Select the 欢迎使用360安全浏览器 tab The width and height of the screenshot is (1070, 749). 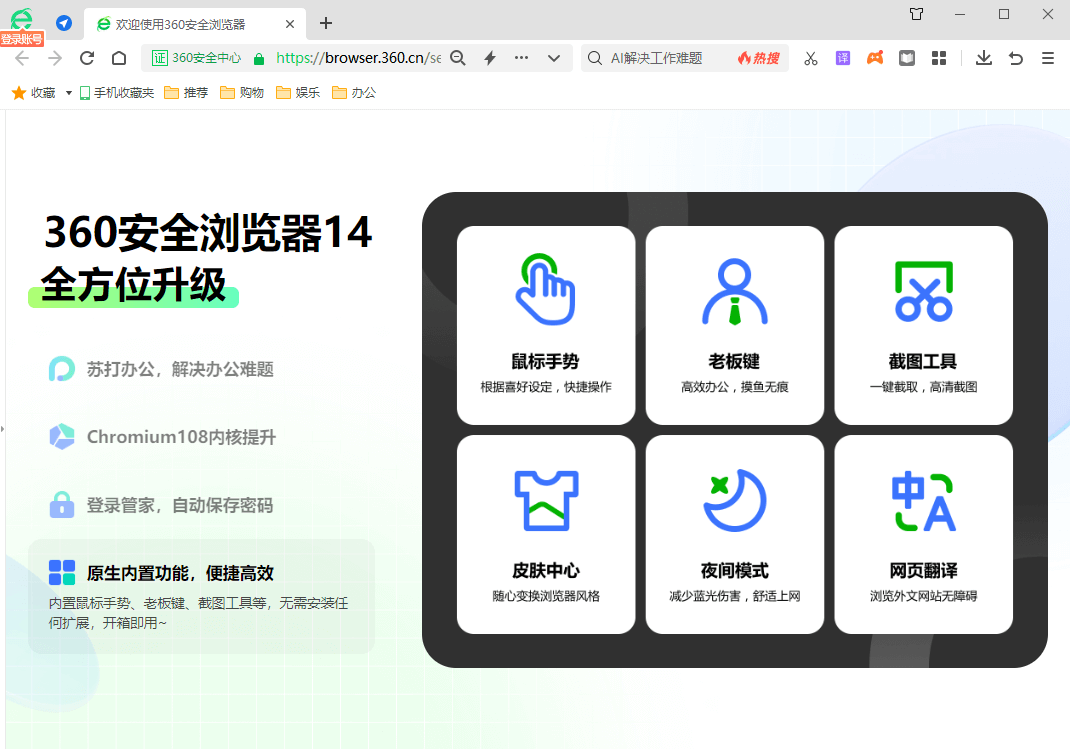(x=194, y=24)
